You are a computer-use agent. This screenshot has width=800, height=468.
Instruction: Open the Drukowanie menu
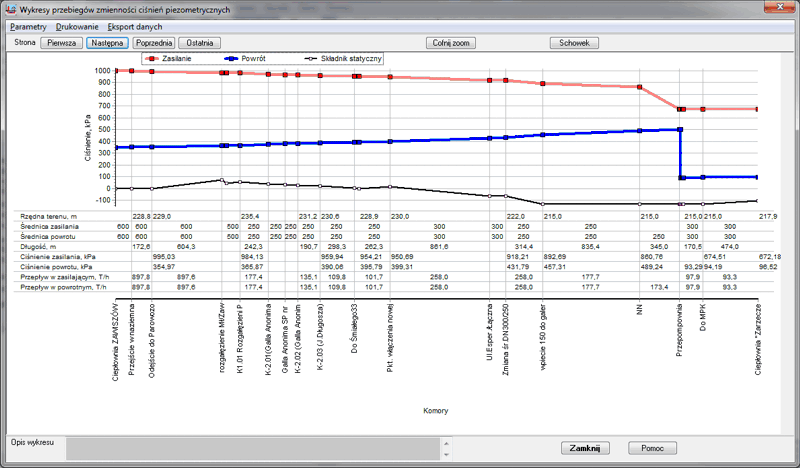77,27
